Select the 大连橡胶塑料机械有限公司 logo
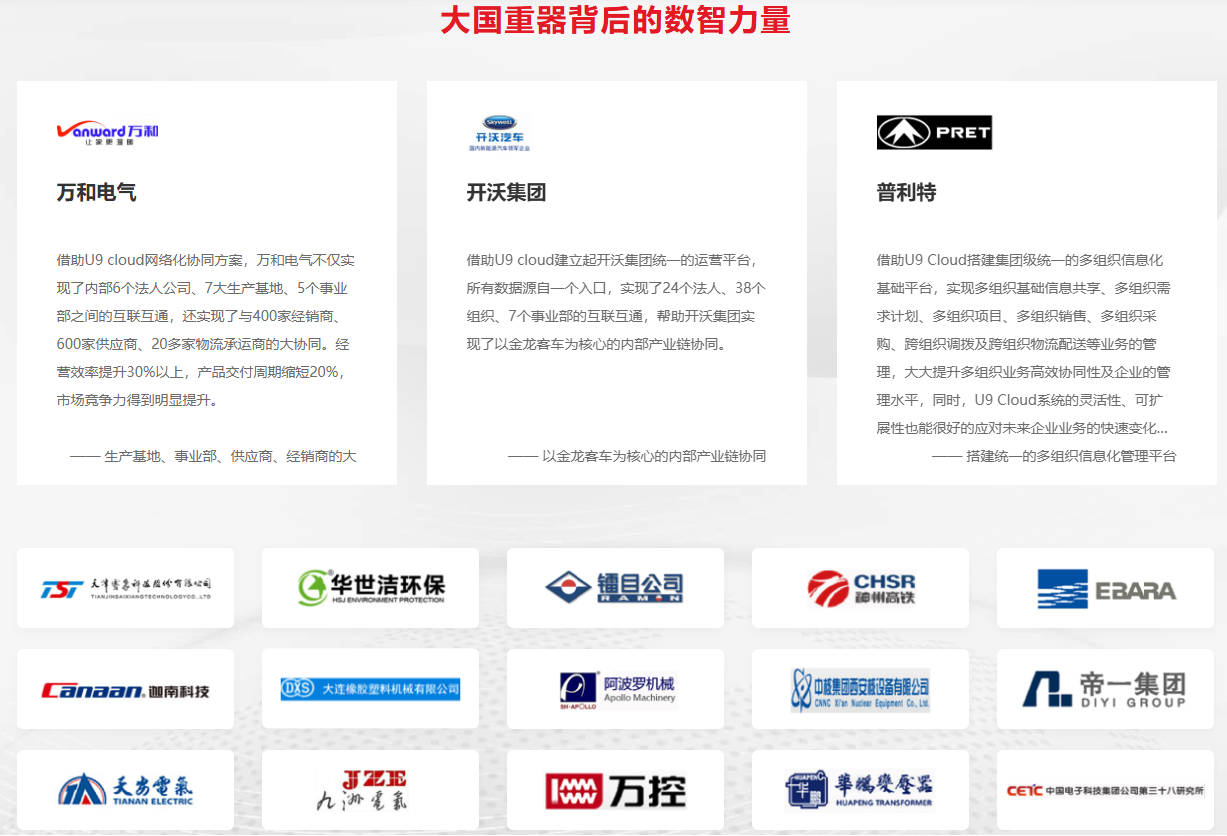The image size is (1227, 836). [x=370, y=689]
